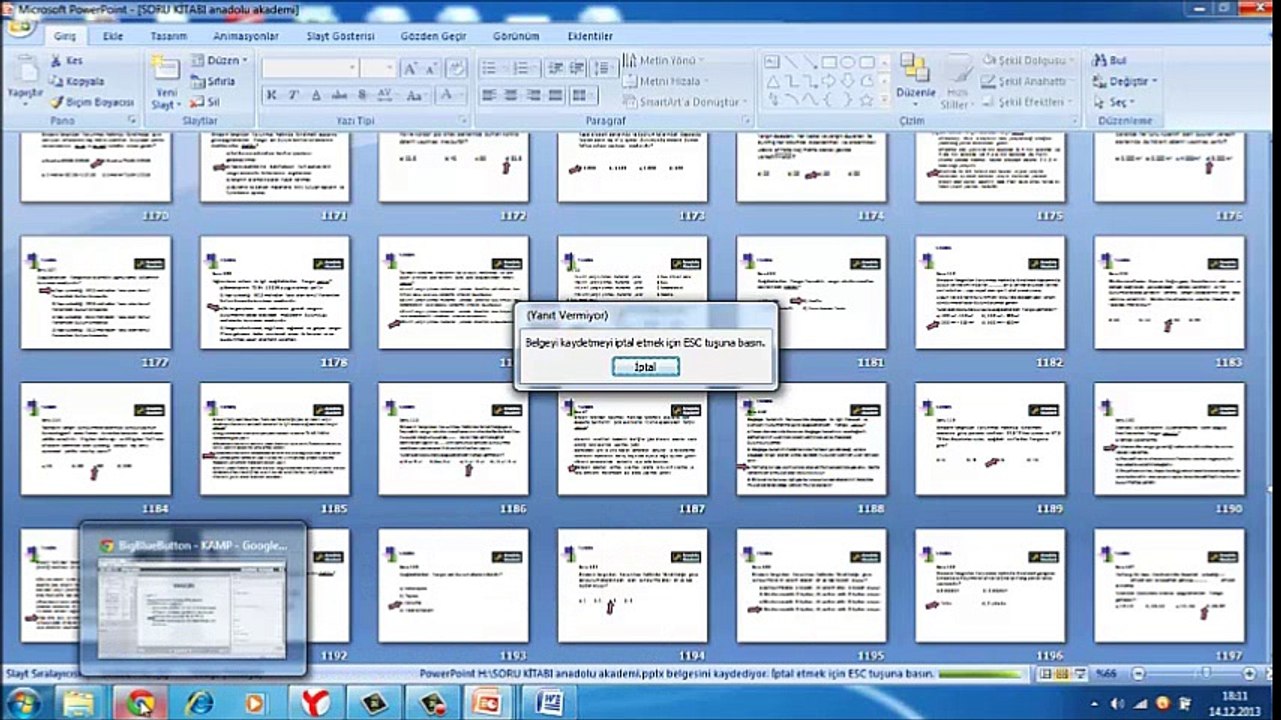Align text to the left
Viewport: 1281px width, 720px height.
(x=489, y=95)
